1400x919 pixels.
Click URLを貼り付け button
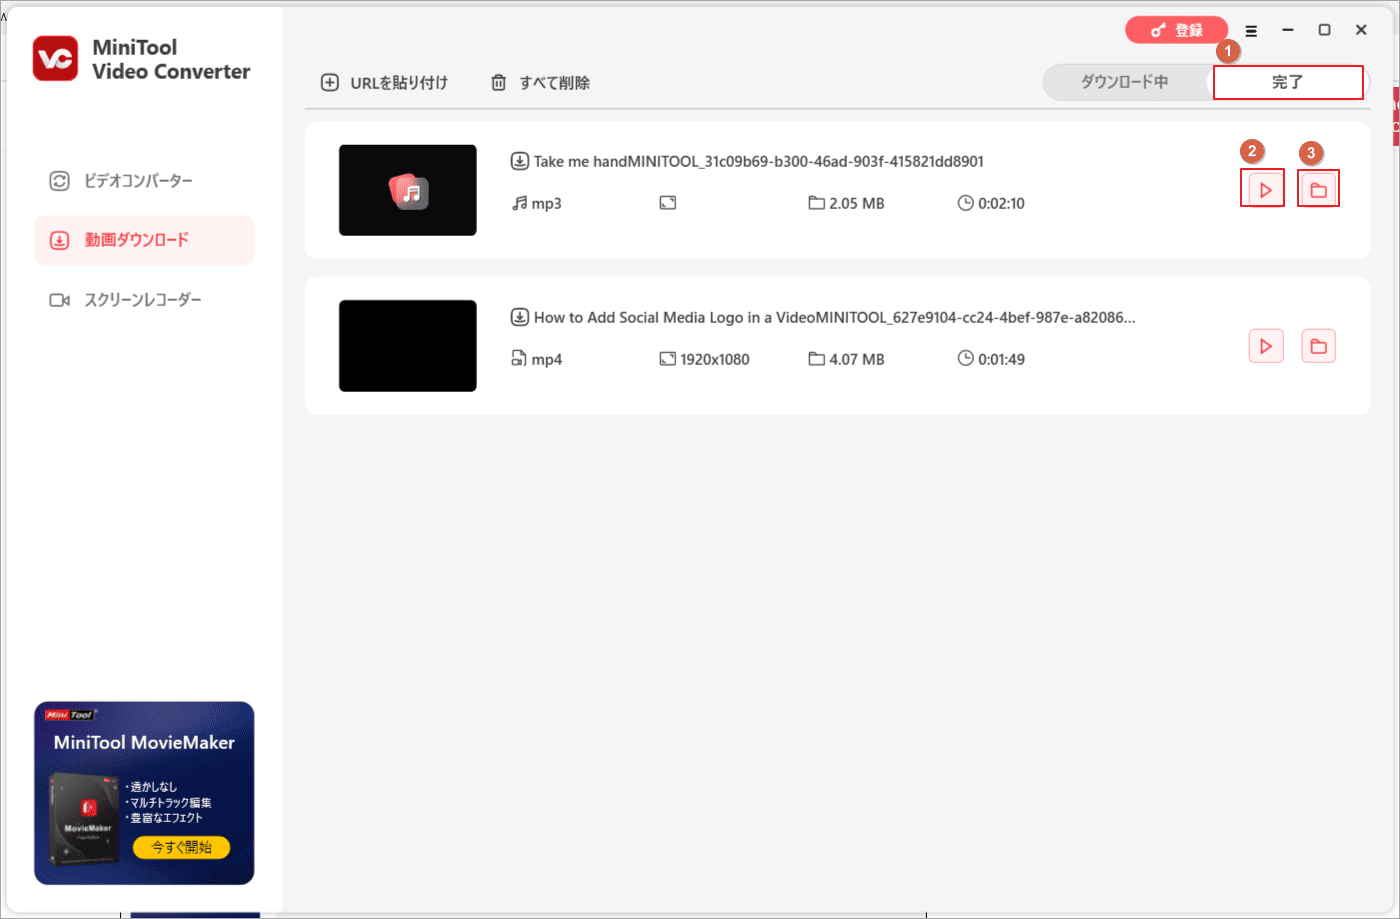(385, 83)
